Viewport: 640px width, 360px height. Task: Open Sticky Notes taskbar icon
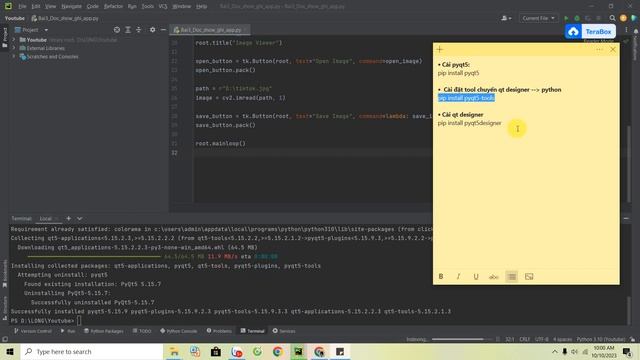pos(340,351)
